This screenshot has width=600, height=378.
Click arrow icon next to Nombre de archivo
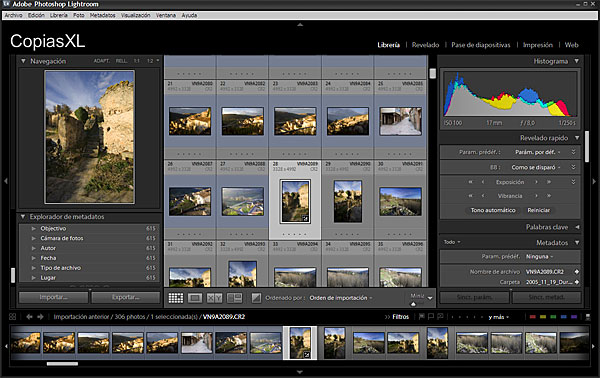pyautogui.click(x=576, y=272)
